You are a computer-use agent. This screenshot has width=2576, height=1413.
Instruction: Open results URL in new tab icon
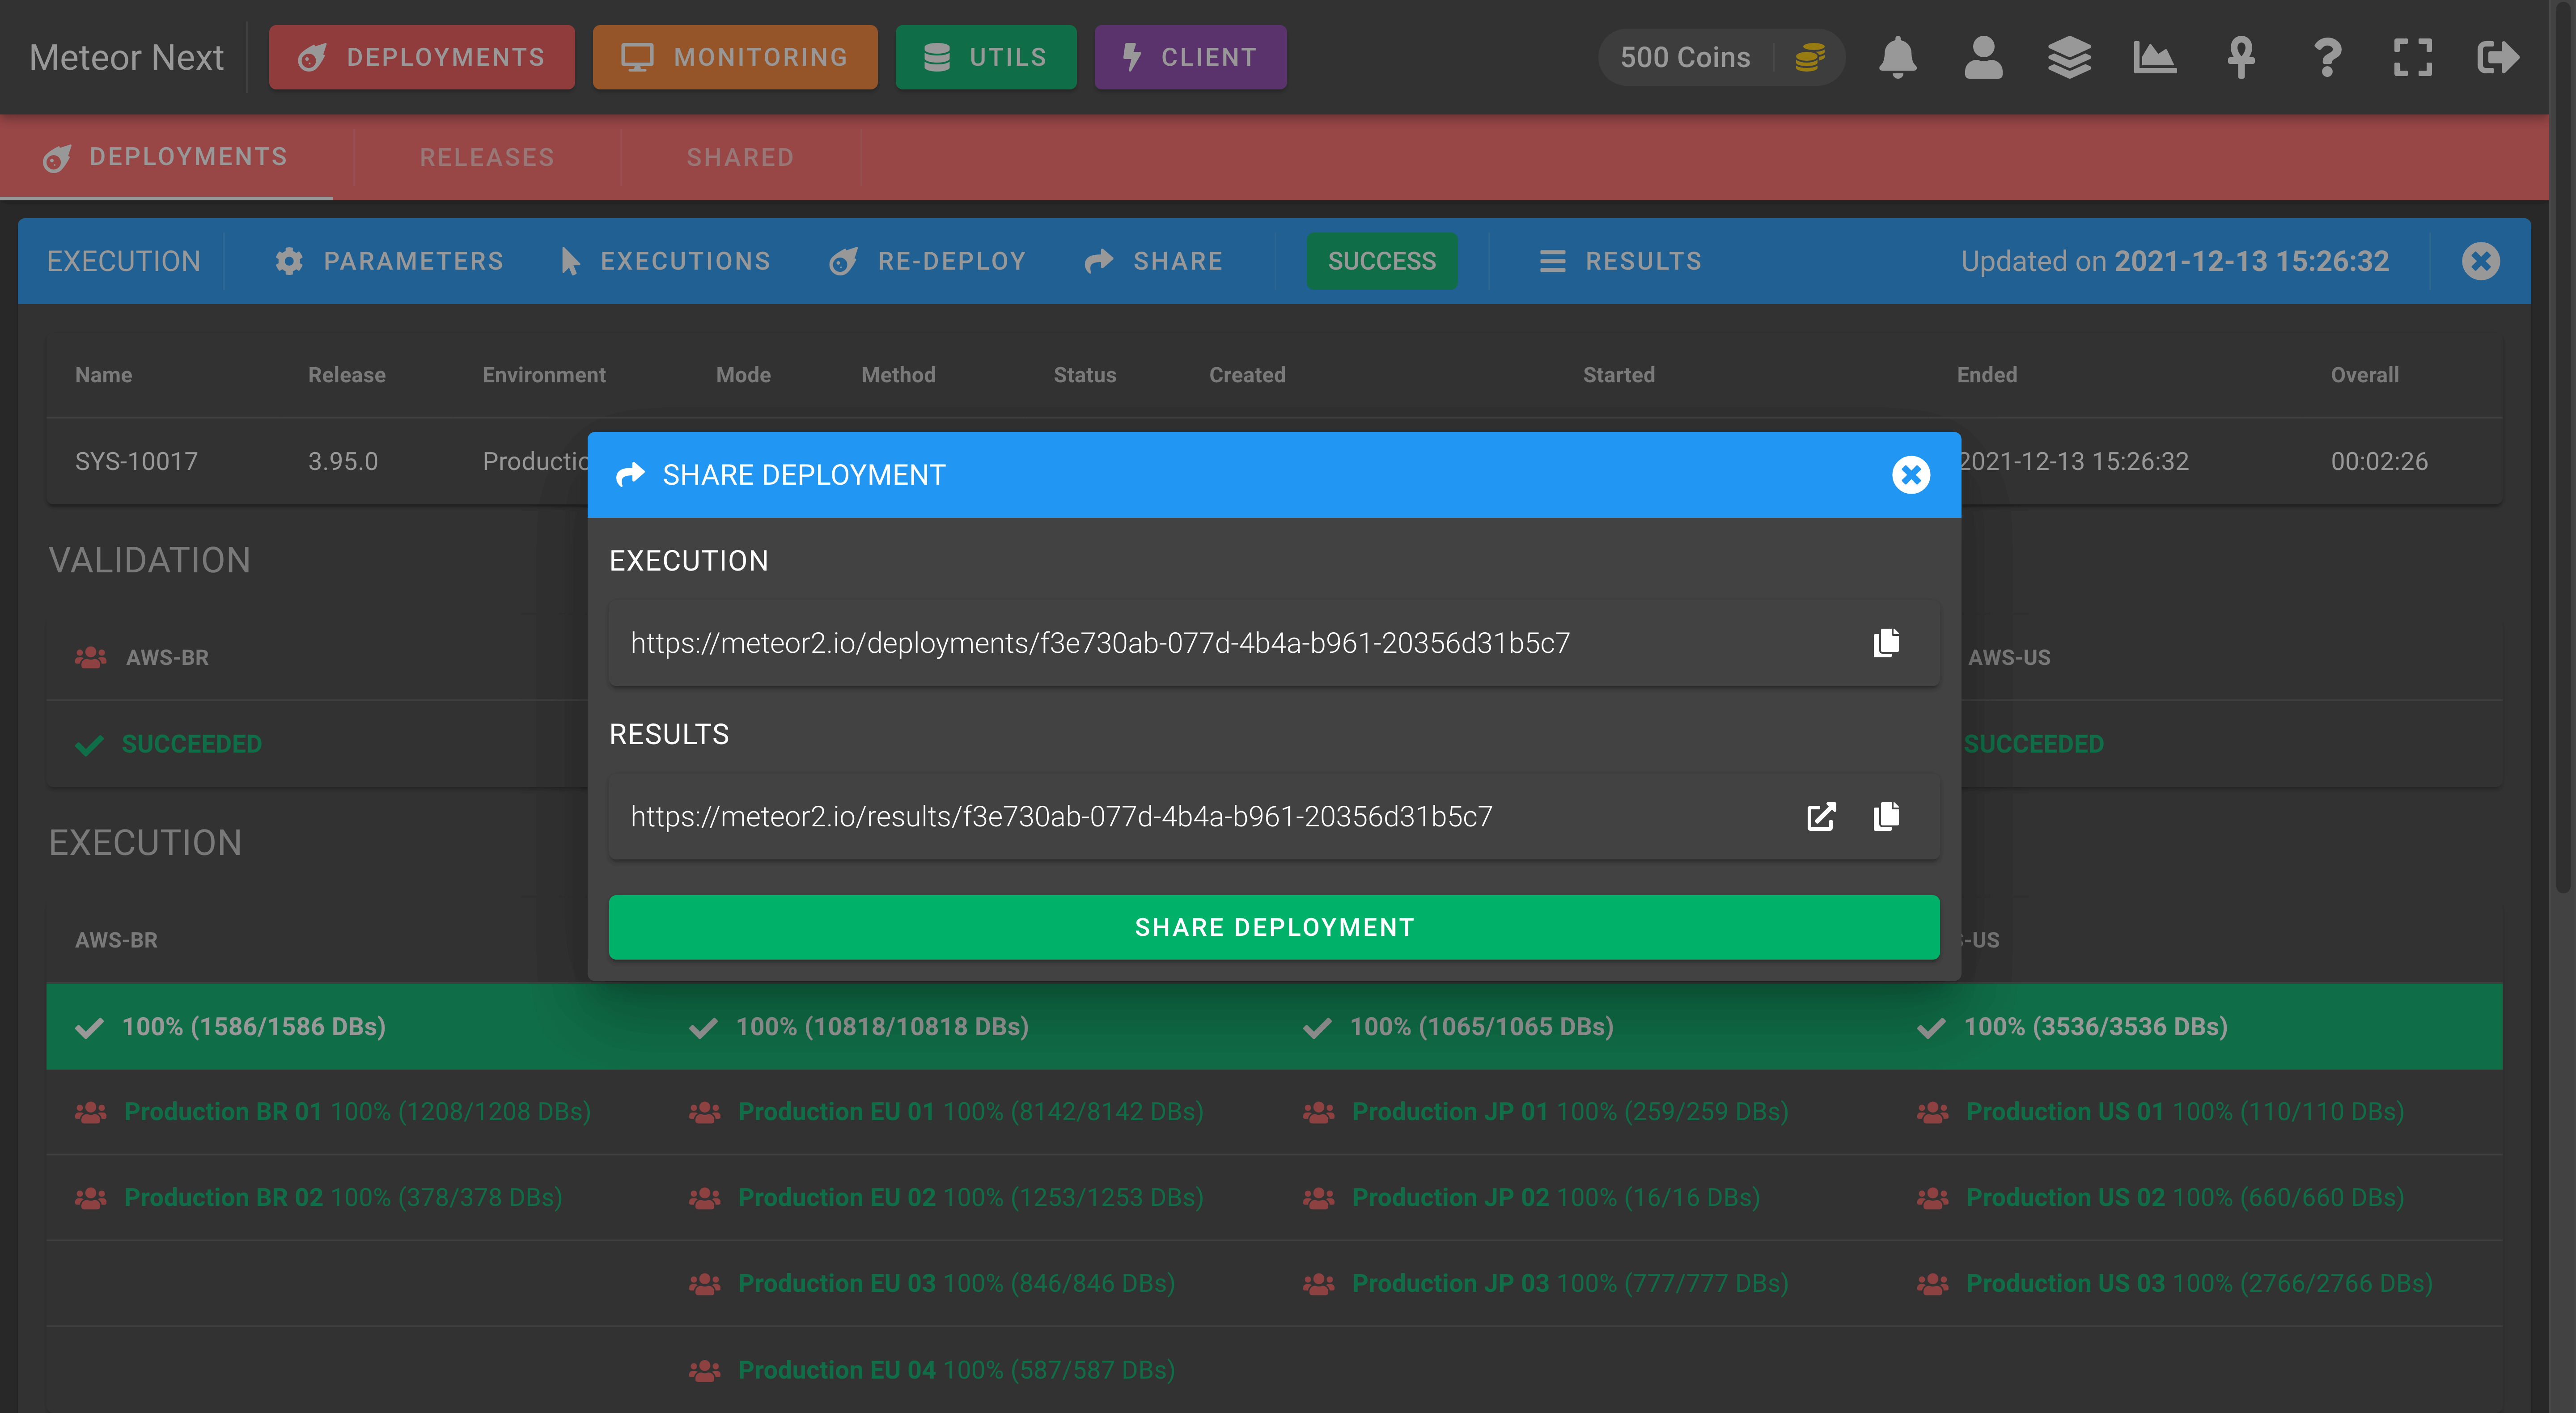pos(1821,817)
